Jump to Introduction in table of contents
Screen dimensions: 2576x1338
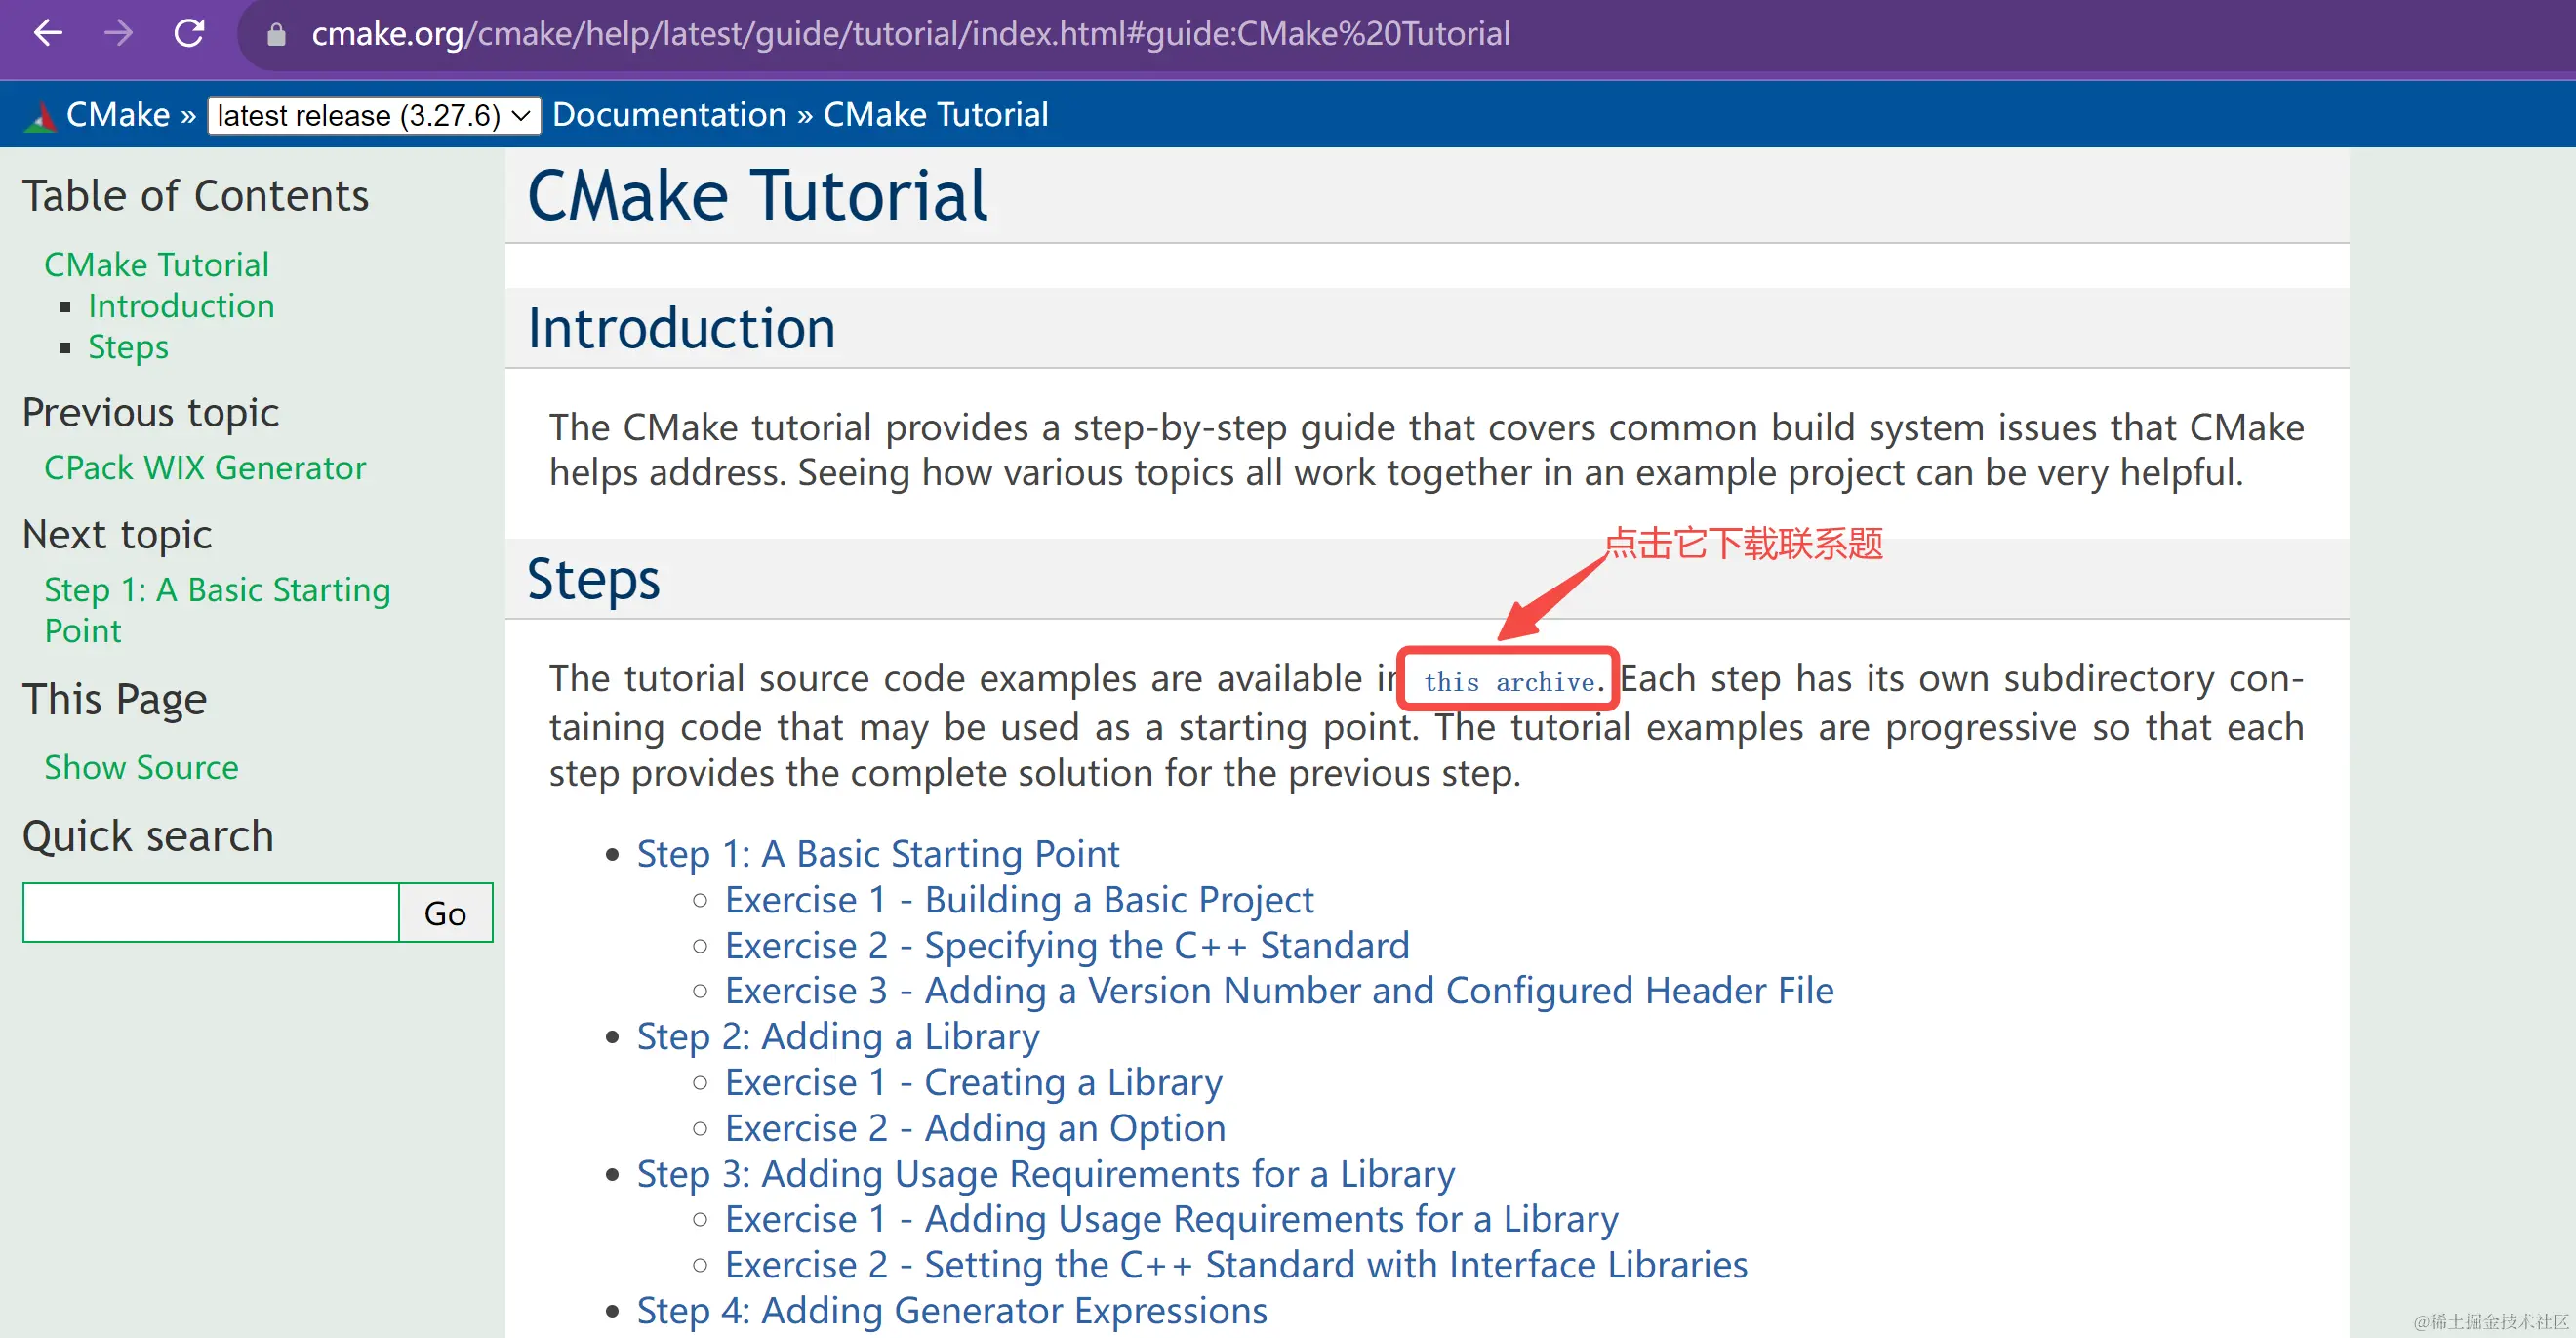point(181,306)
